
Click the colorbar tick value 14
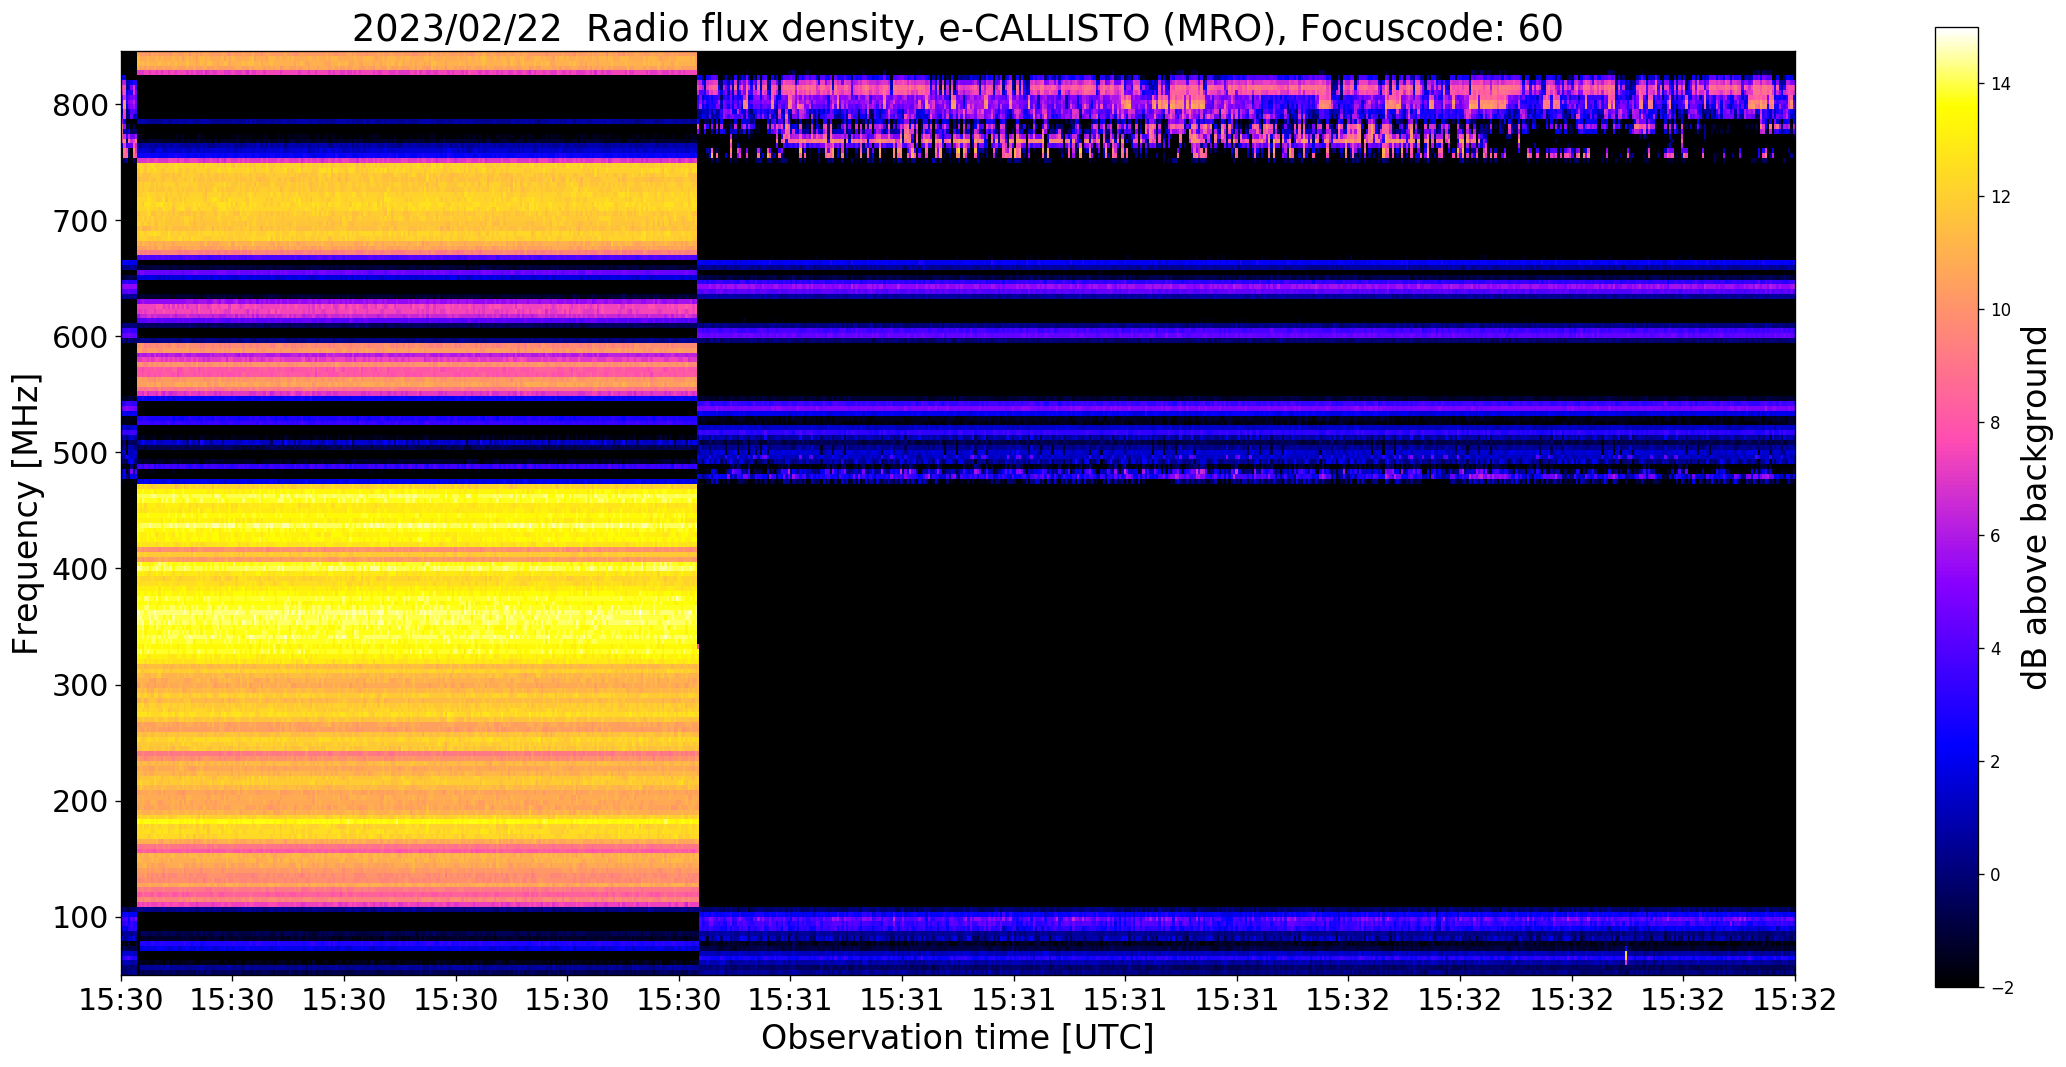(2001, 84)
